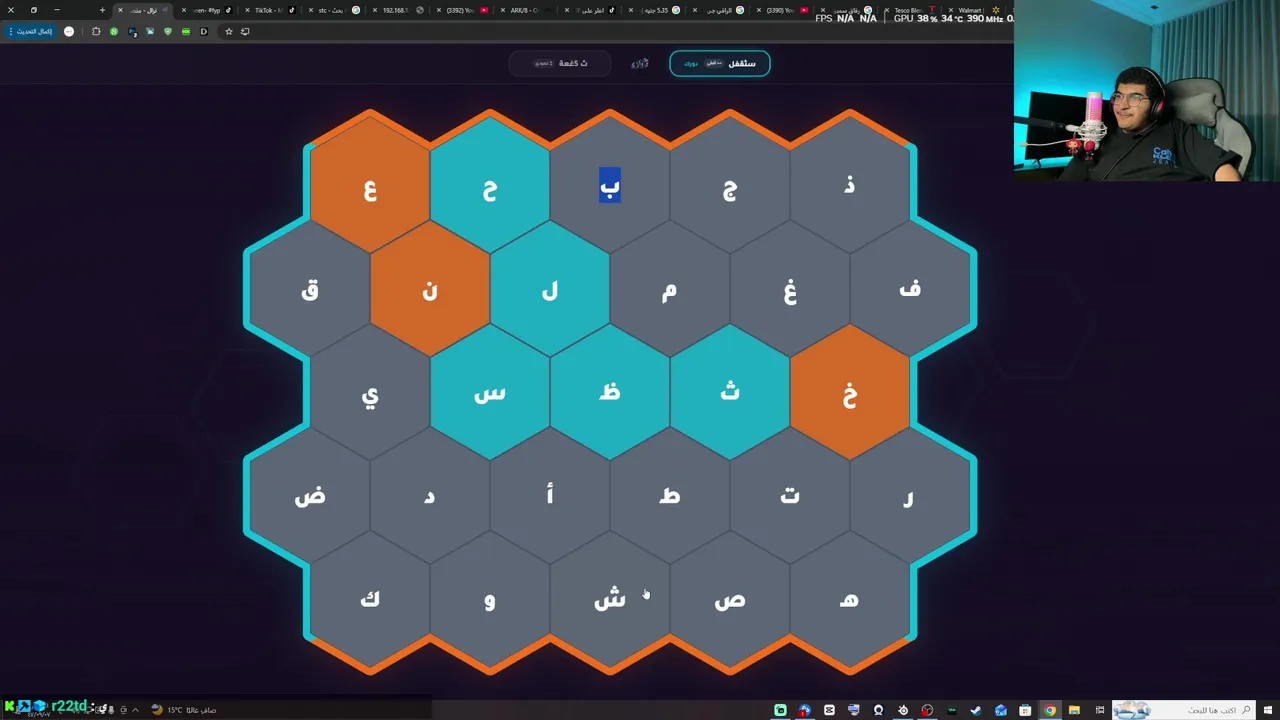Viewport: 1280px width, 720px height.
Task: Click the faded middle label in header
Action: point(640,63)
